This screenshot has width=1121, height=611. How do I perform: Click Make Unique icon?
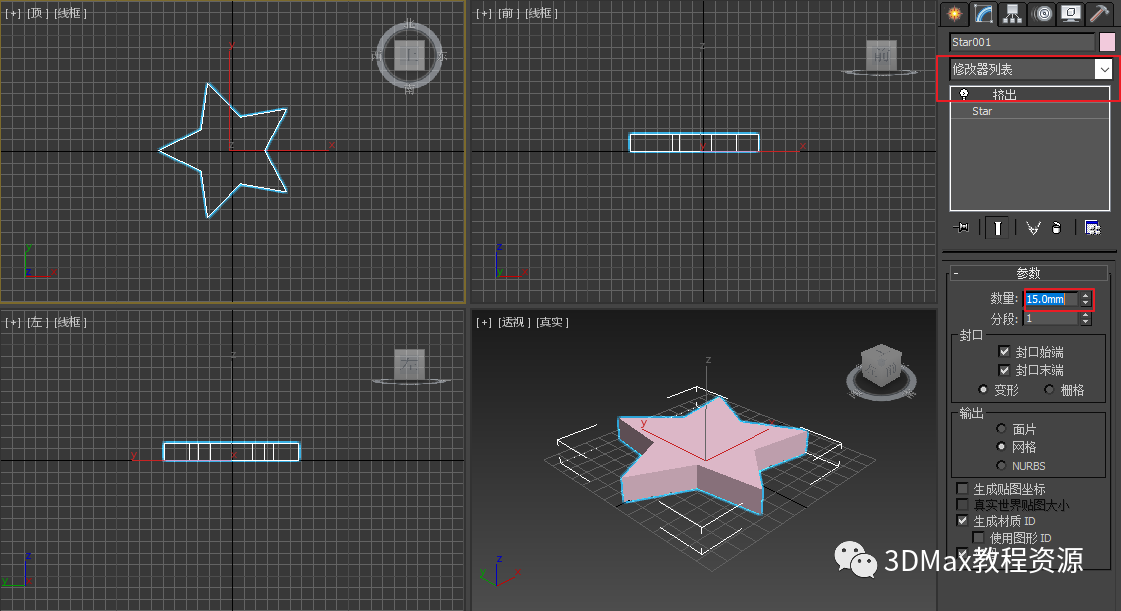coord(1033,228)
